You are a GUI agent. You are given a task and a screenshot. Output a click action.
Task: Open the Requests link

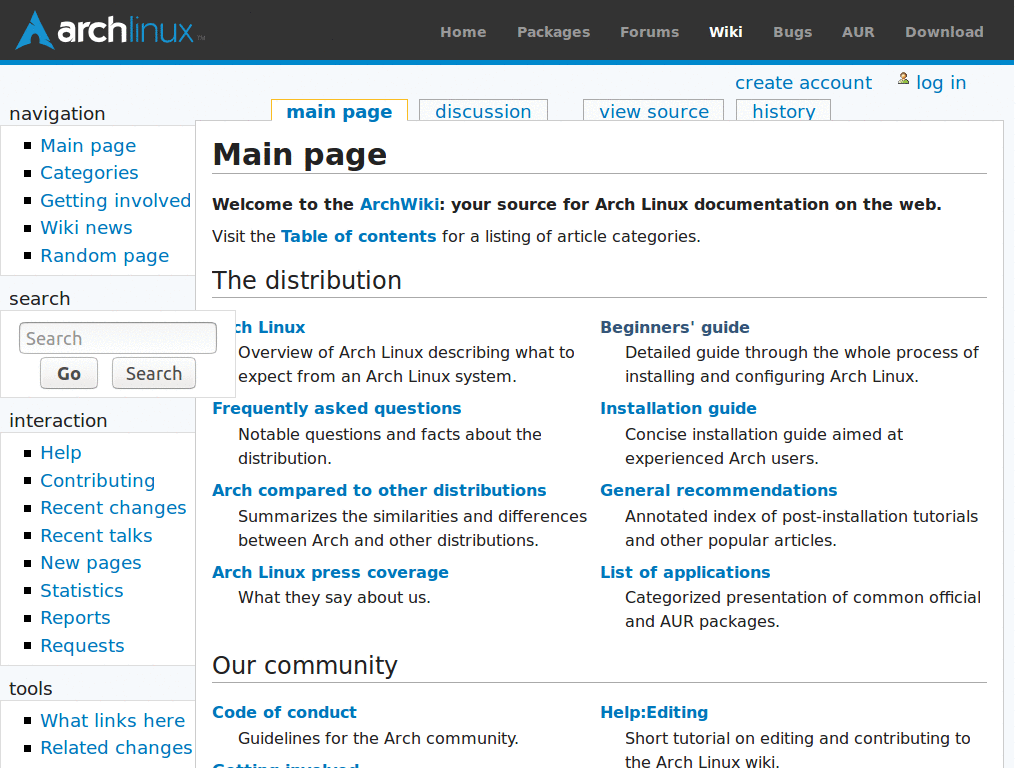click(x=82, y=646)
